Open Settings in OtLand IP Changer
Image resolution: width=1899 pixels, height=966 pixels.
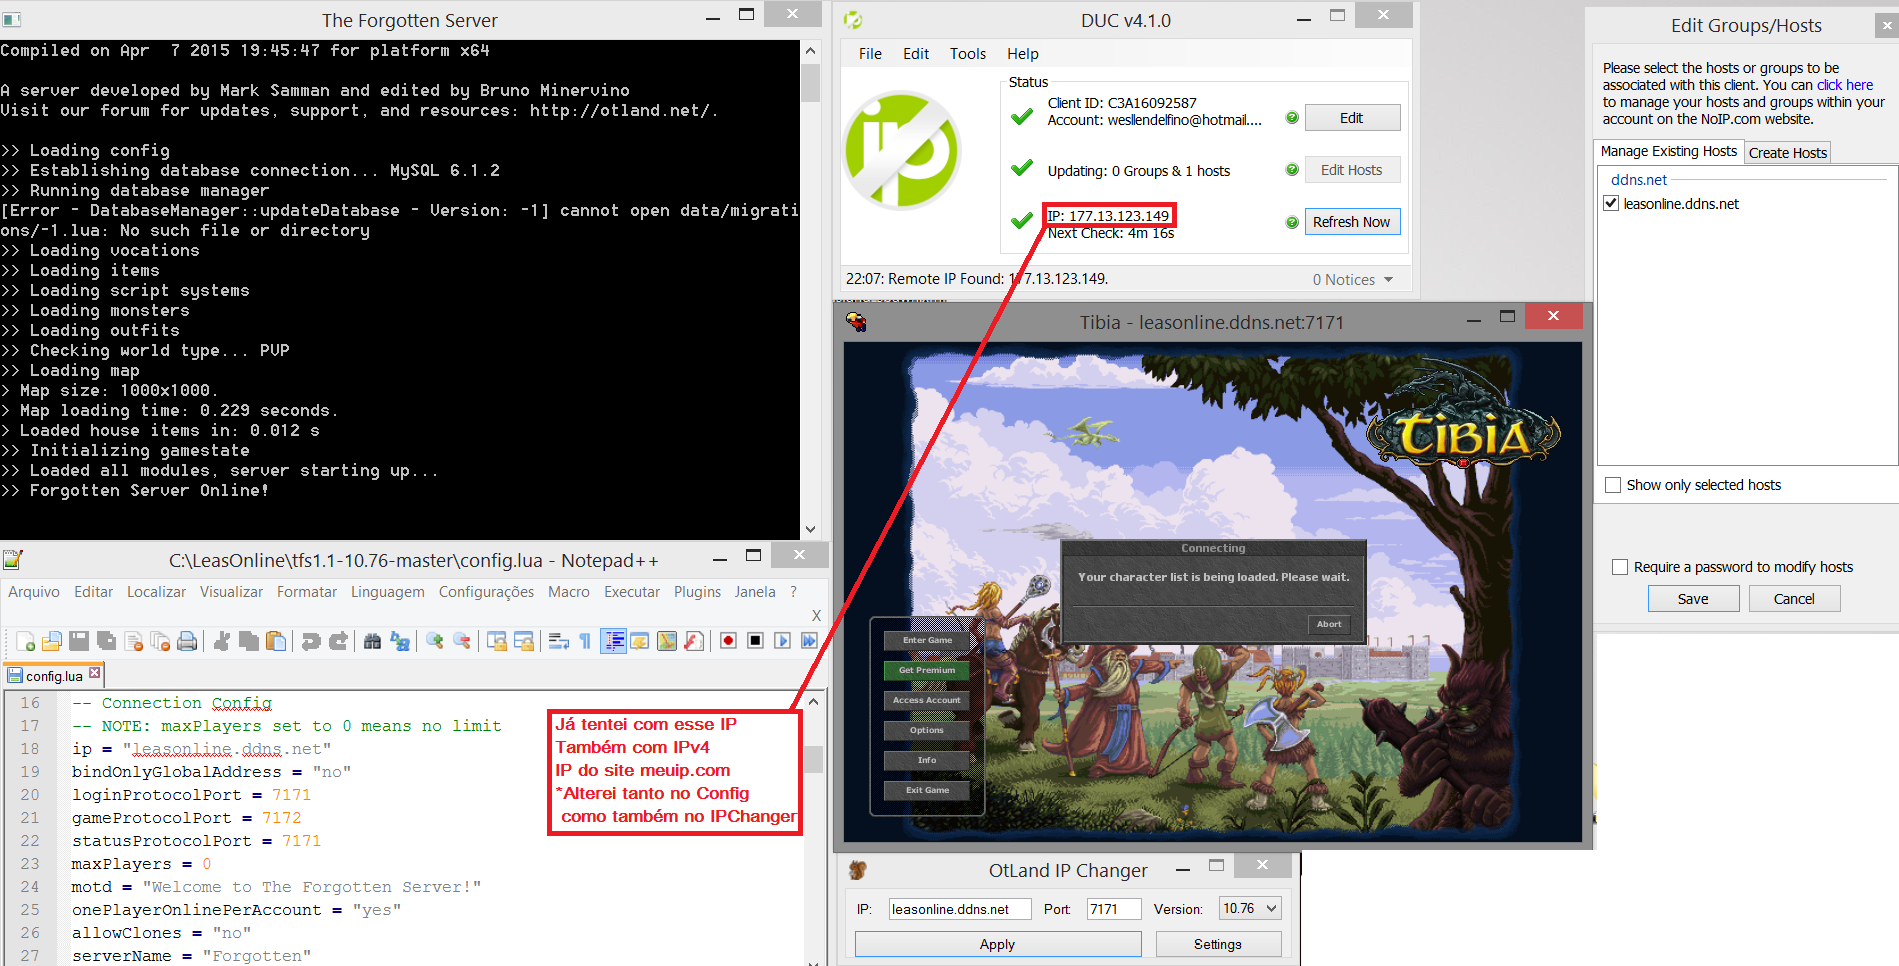point(1218,944)
